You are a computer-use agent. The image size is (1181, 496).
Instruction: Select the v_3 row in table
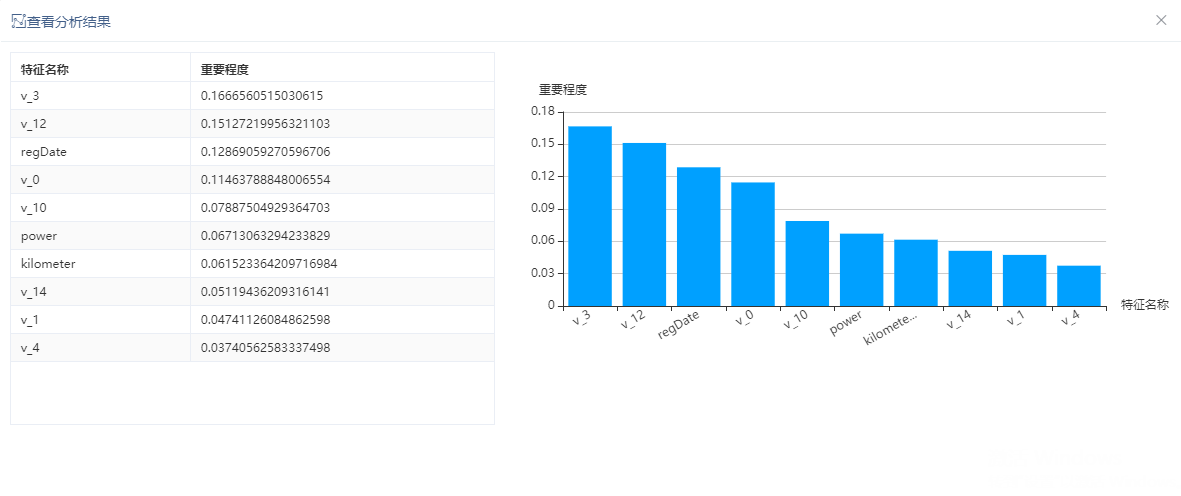[252, 96]
